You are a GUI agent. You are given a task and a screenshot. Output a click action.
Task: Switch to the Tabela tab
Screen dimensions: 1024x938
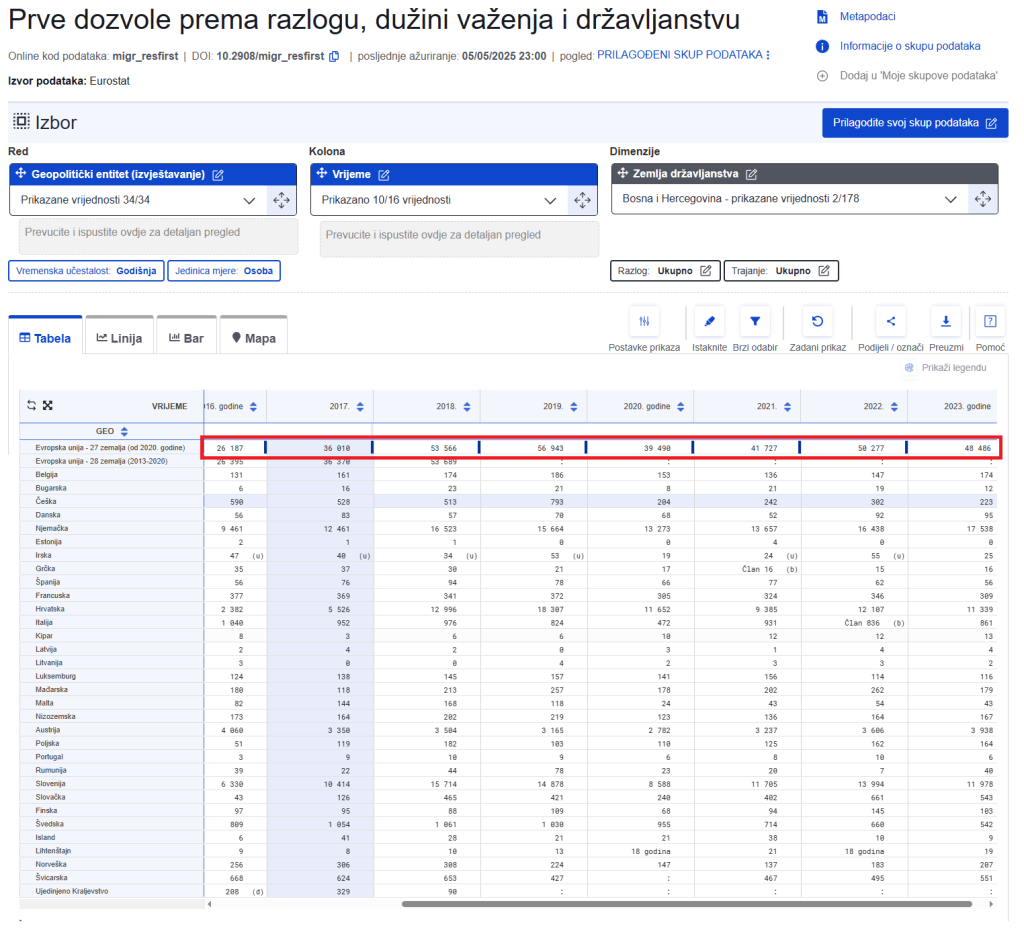45,337
